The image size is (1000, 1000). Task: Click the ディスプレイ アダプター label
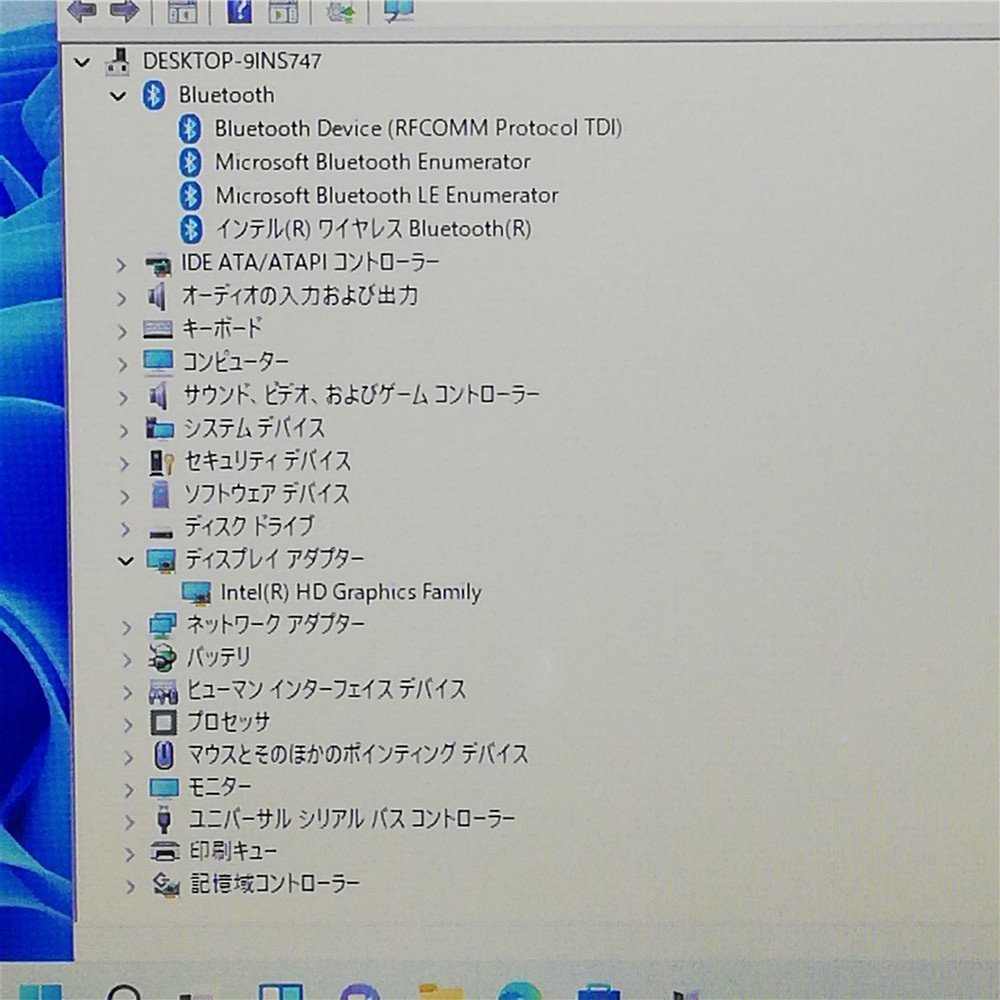[x=275, y=559]
